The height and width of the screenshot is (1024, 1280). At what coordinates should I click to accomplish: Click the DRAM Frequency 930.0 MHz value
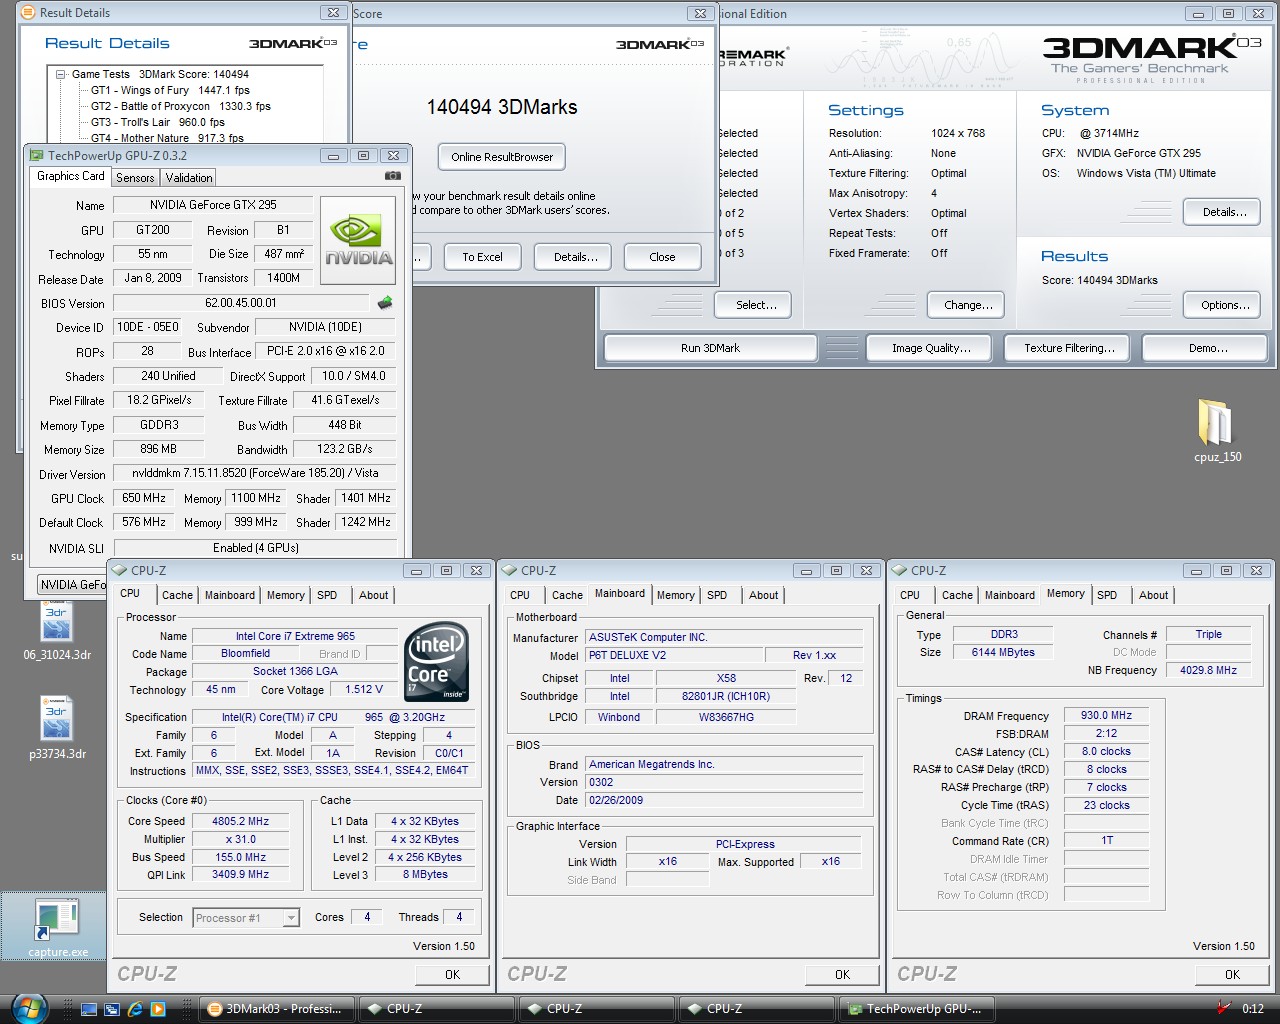(x=1106, y=716)
